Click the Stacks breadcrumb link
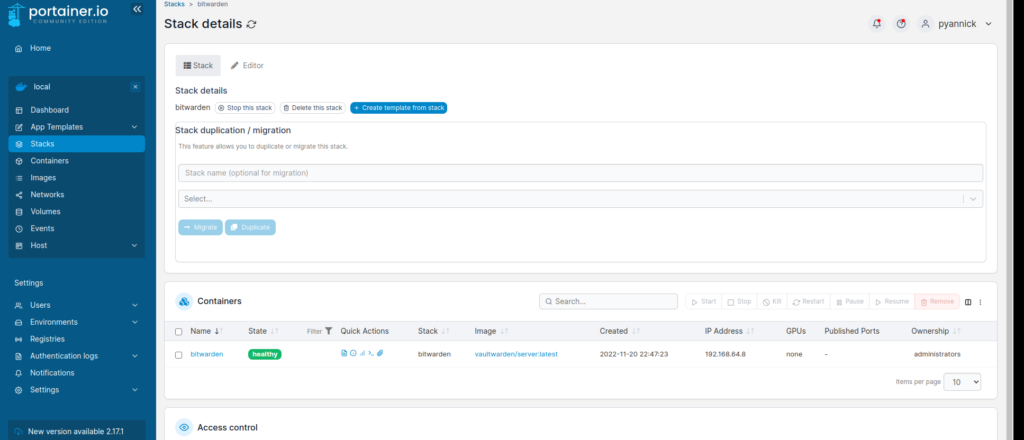Image resolution: width=1024 pixels, height=440 pixels. click(x=174, y=4)
